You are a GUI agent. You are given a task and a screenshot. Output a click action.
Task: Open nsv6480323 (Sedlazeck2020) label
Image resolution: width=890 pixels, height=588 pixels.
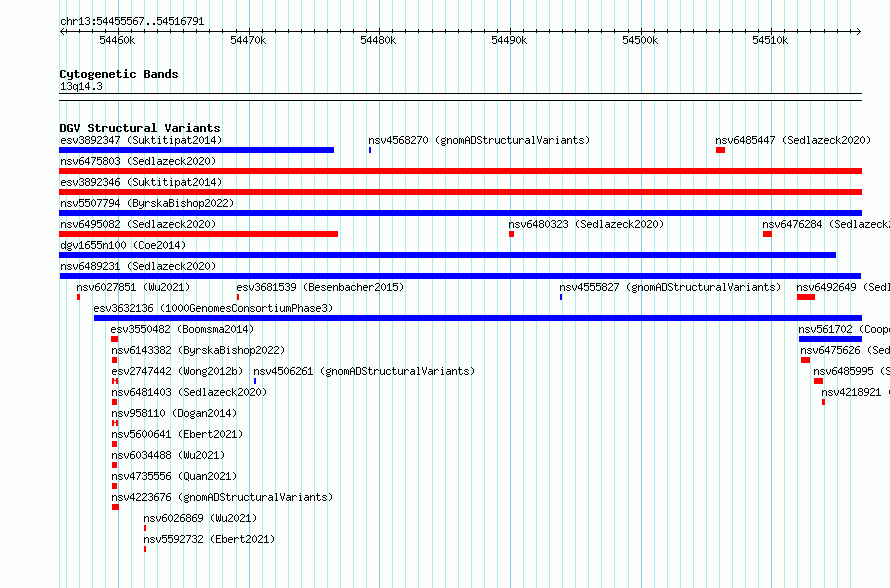pos(586,224)
